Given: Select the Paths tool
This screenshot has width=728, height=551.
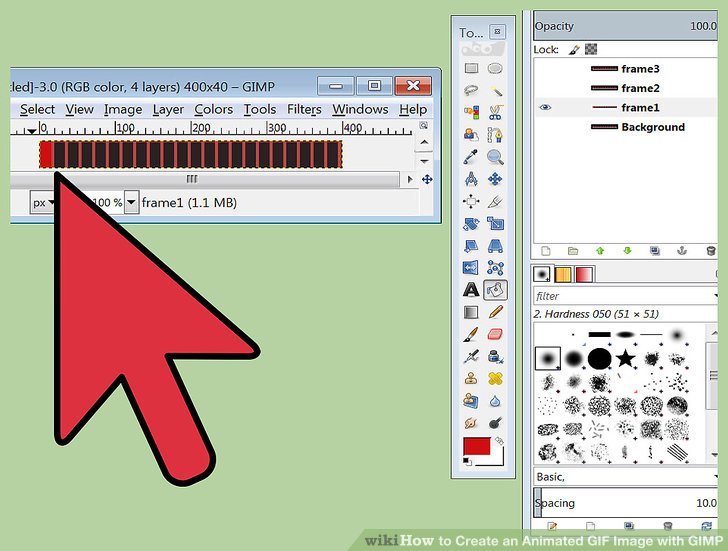Looking at the screenshot, I should coord(495,135).
